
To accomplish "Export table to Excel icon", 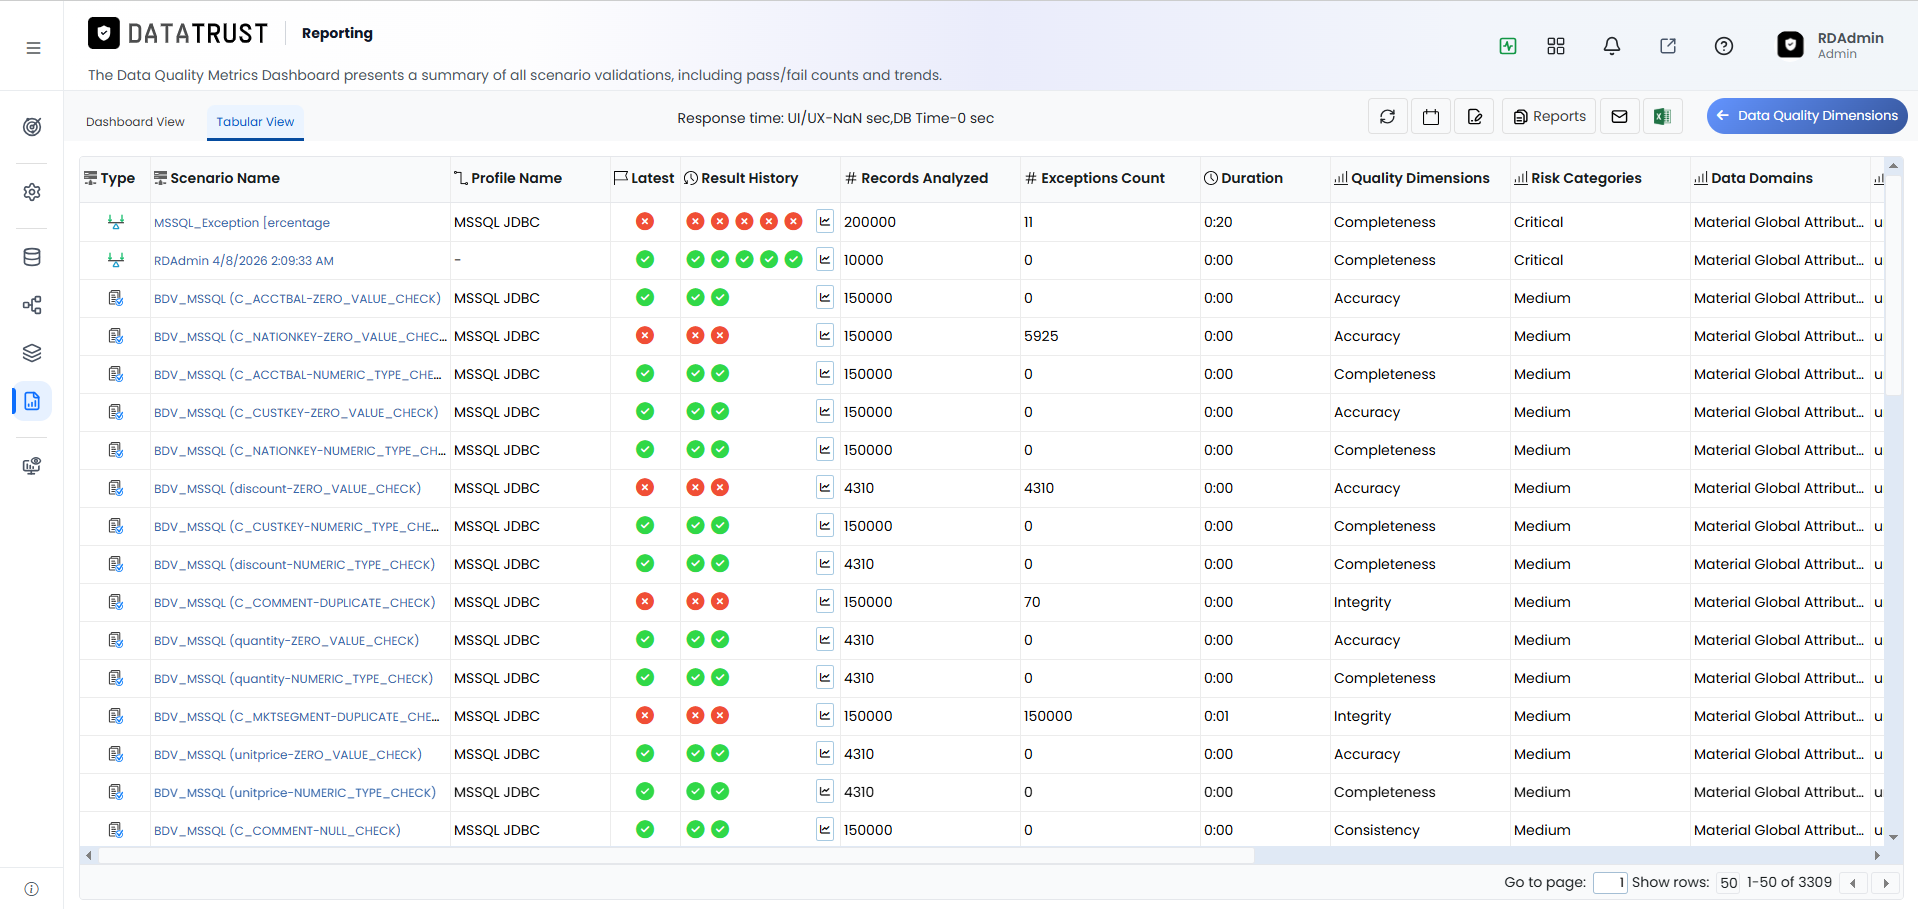I will [x=1662, y=116].
